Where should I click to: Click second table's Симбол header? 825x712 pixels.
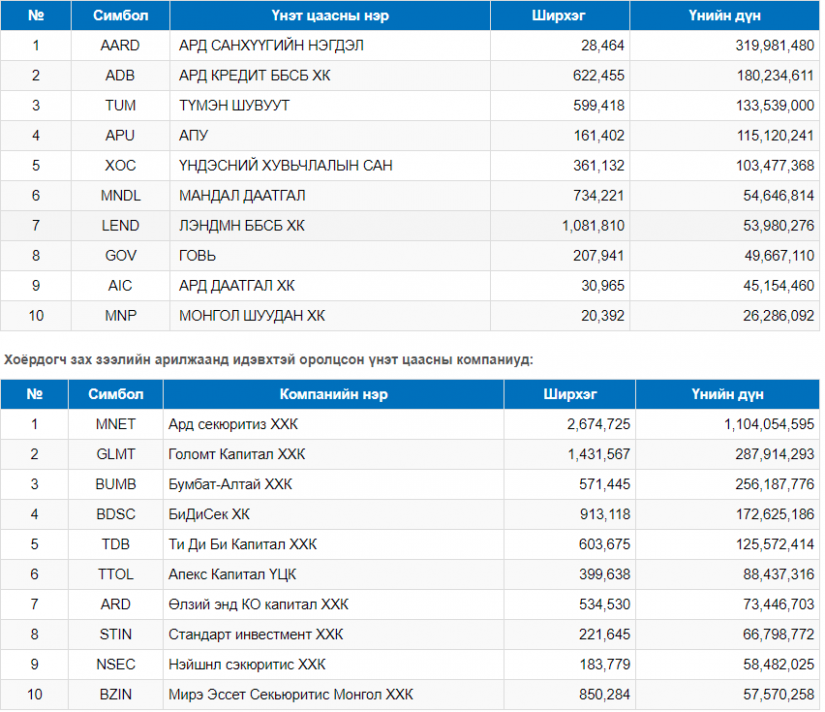point(115,394)
